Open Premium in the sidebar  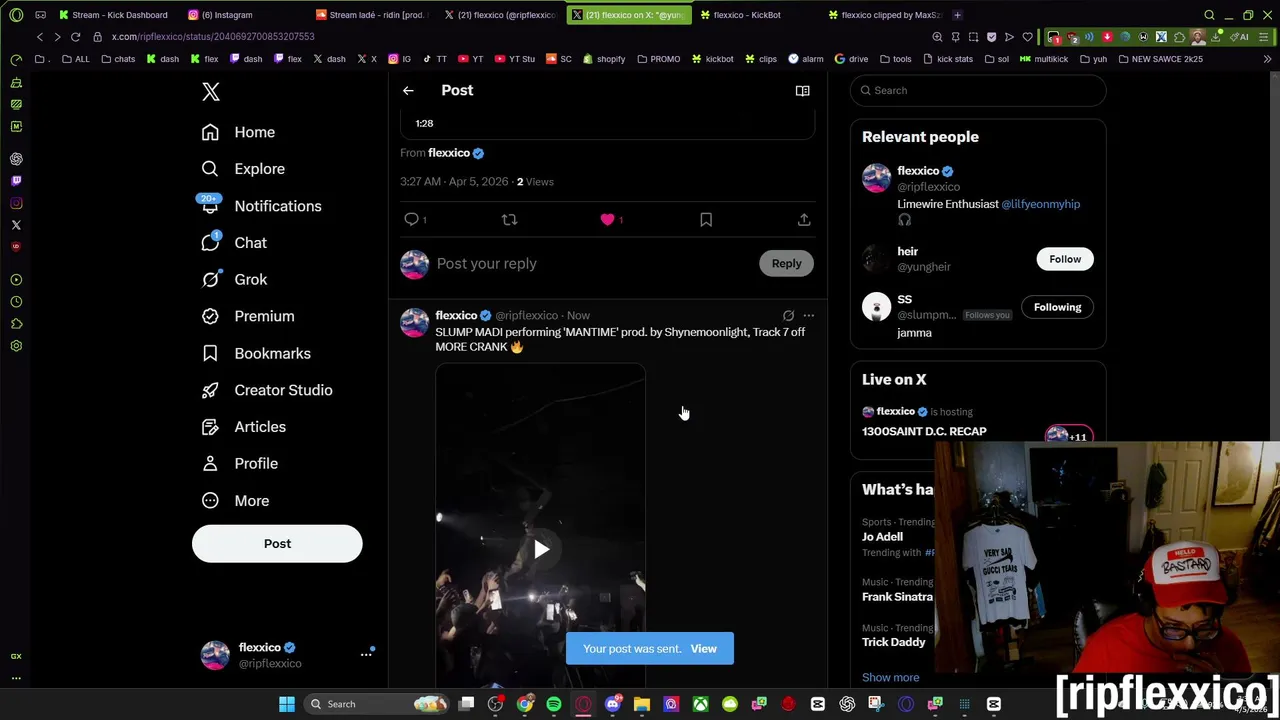tap(247, 316)
